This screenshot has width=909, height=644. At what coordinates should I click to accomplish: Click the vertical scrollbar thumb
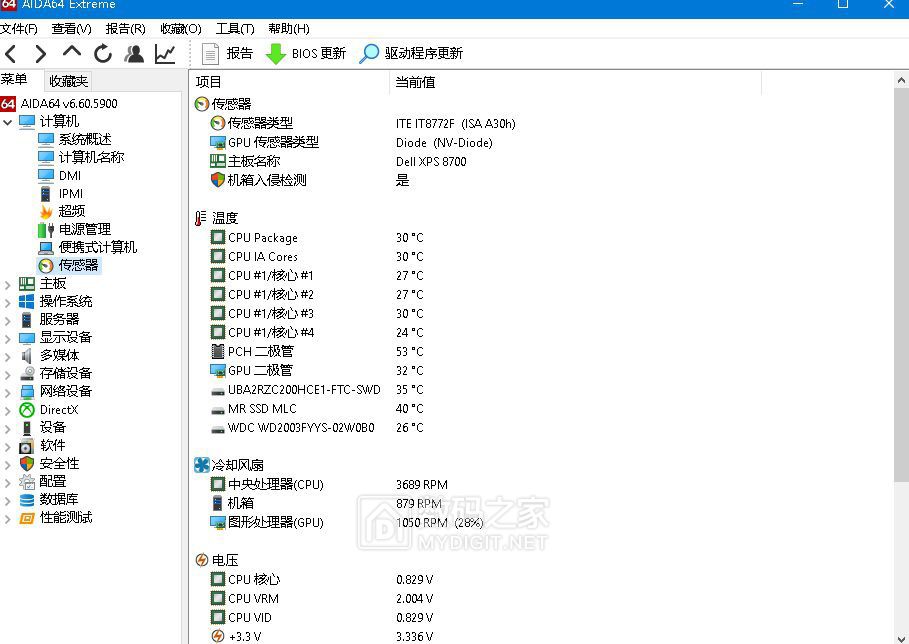click(x=901, y=285)
